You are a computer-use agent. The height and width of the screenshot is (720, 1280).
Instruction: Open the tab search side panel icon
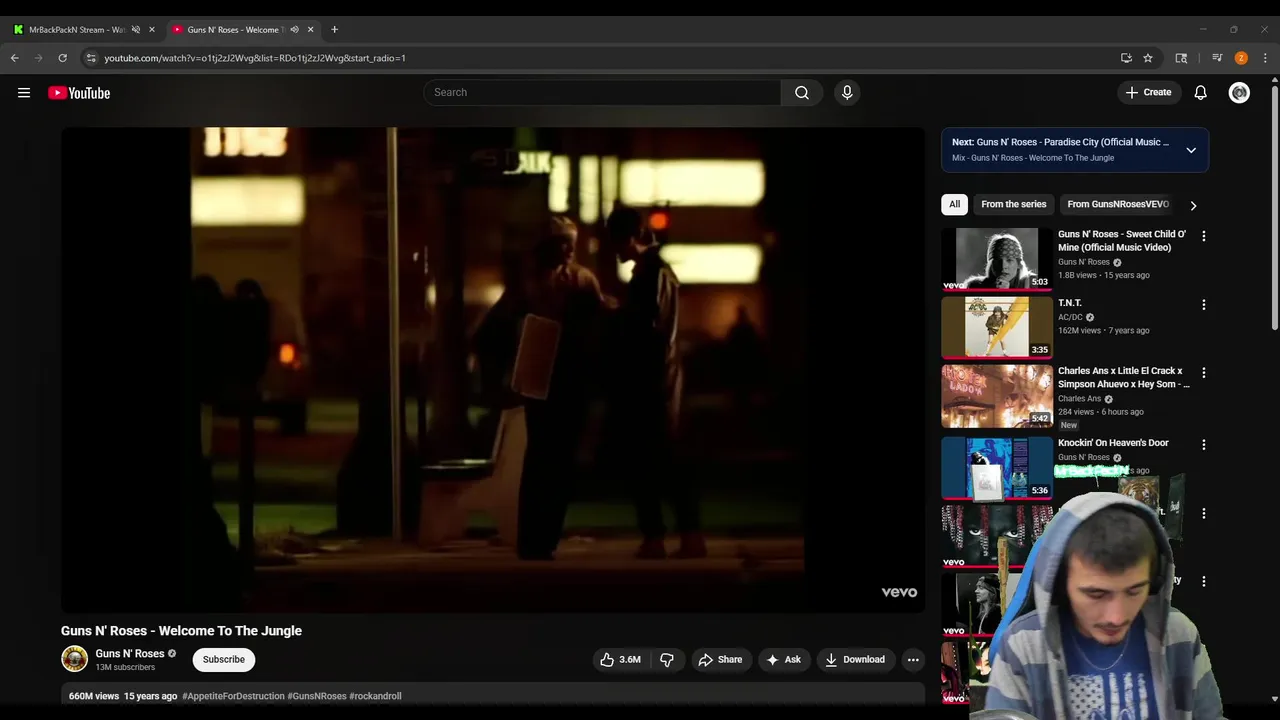[1181, 58]
